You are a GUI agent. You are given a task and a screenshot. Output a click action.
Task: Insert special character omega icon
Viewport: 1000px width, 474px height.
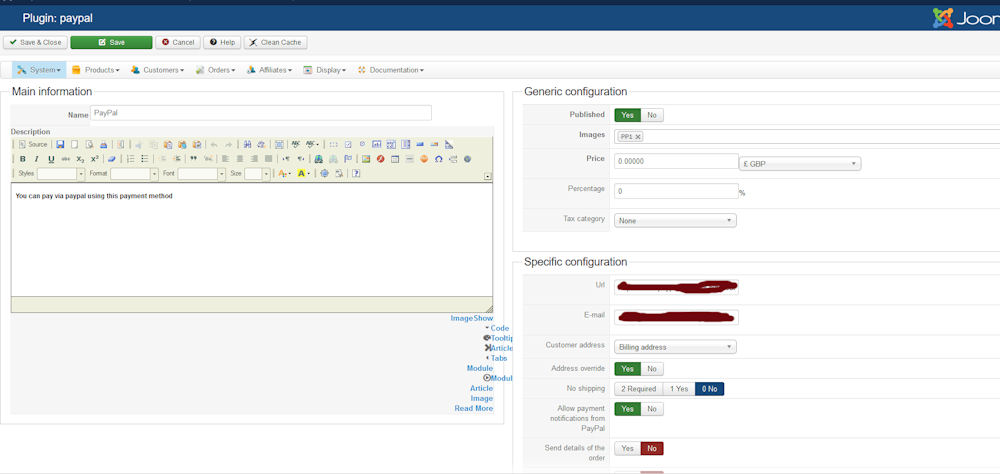pyautogui.click(x=439, y=159)
